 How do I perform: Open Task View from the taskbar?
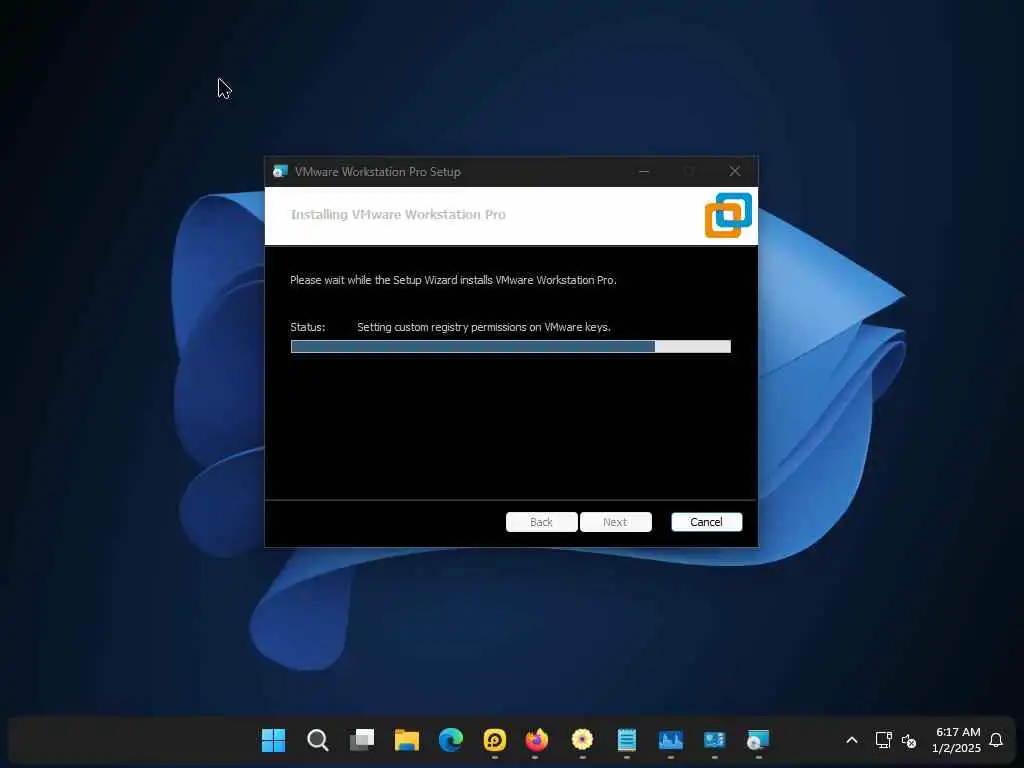coord(362,740)
